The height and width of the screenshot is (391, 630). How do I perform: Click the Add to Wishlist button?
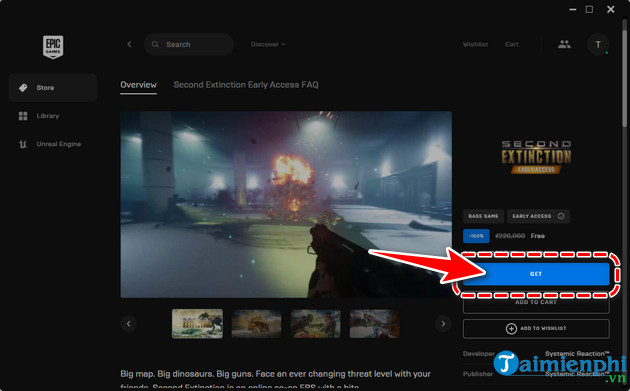pyautogui.click(x=536, y=329)
